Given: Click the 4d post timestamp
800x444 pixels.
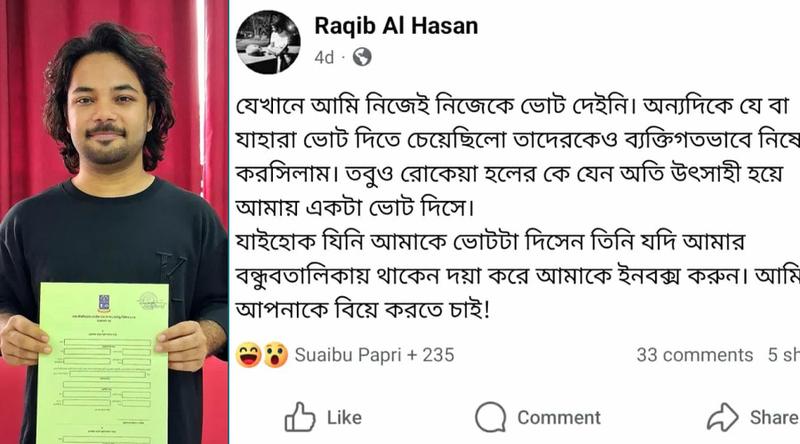Looking at the screenshot, I should [x=324, y=57].
